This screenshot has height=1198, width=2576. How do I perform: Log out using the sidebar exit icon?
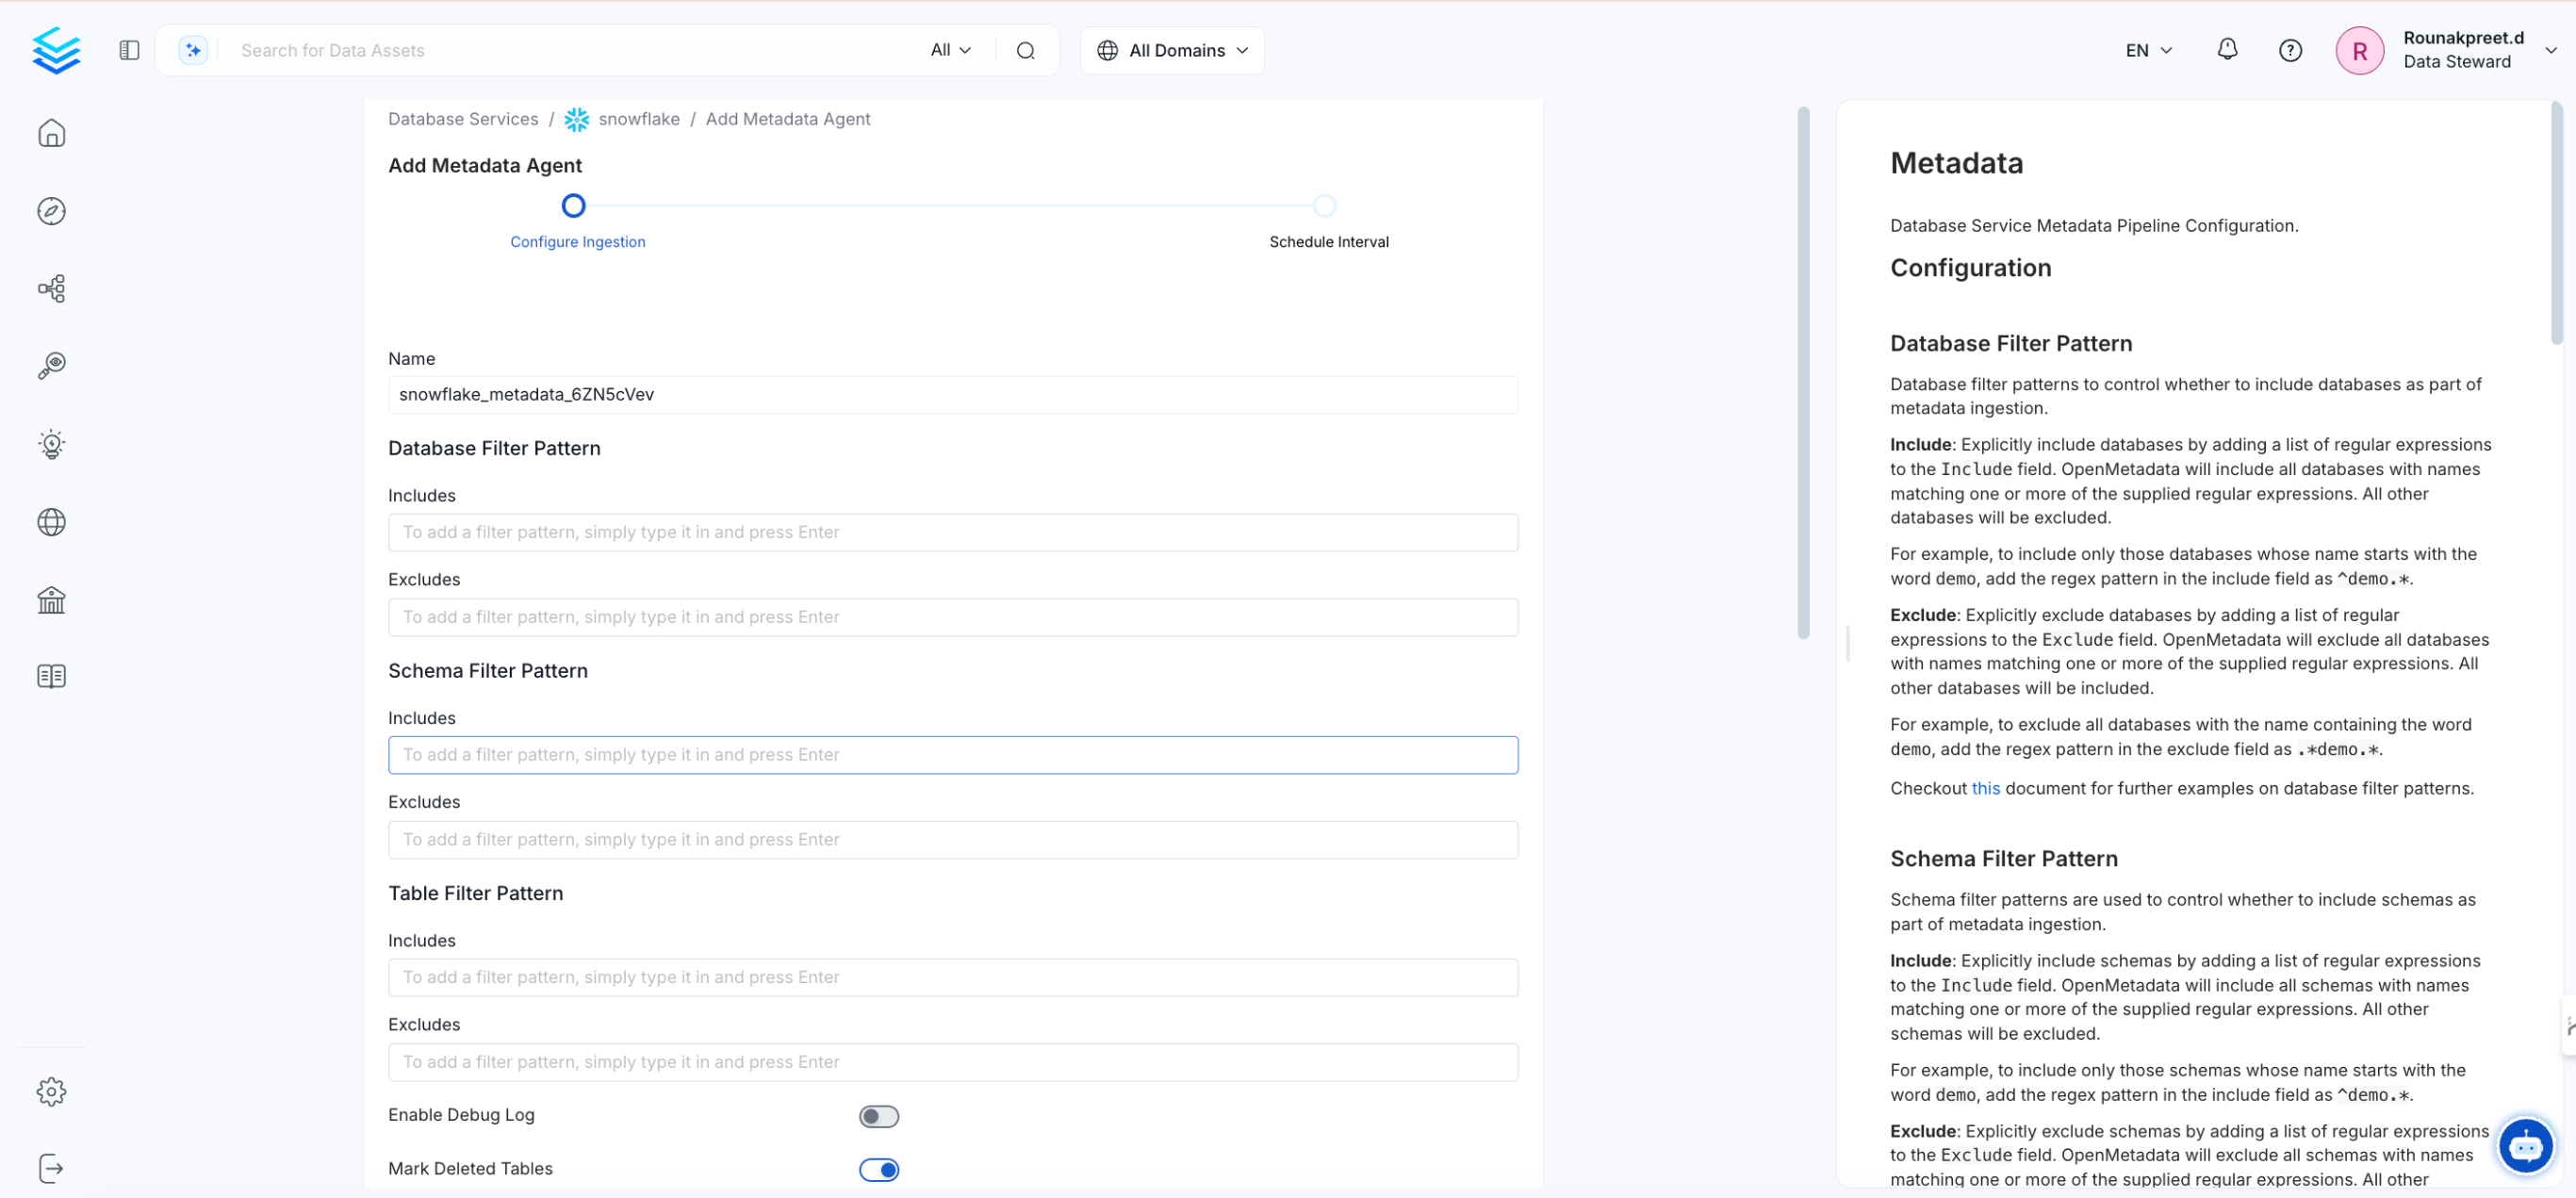[51, 1167]
